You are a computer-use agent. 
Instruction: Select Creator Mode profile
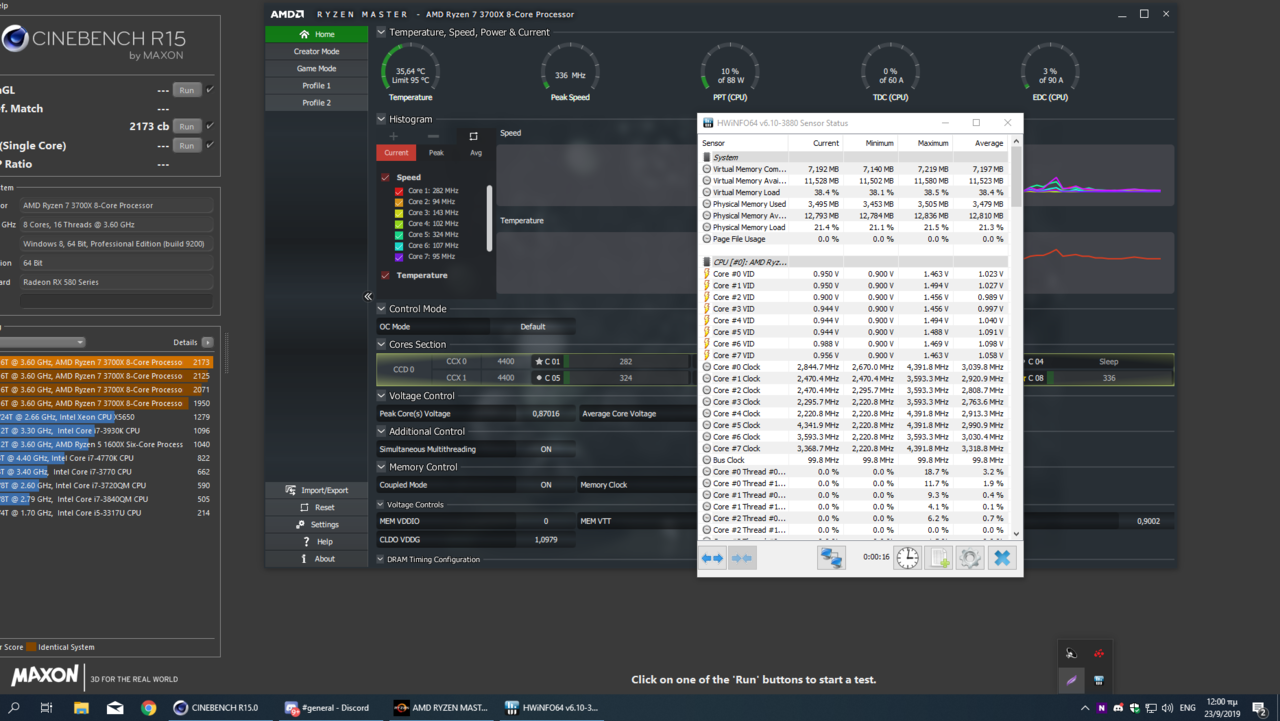point(316,51)
